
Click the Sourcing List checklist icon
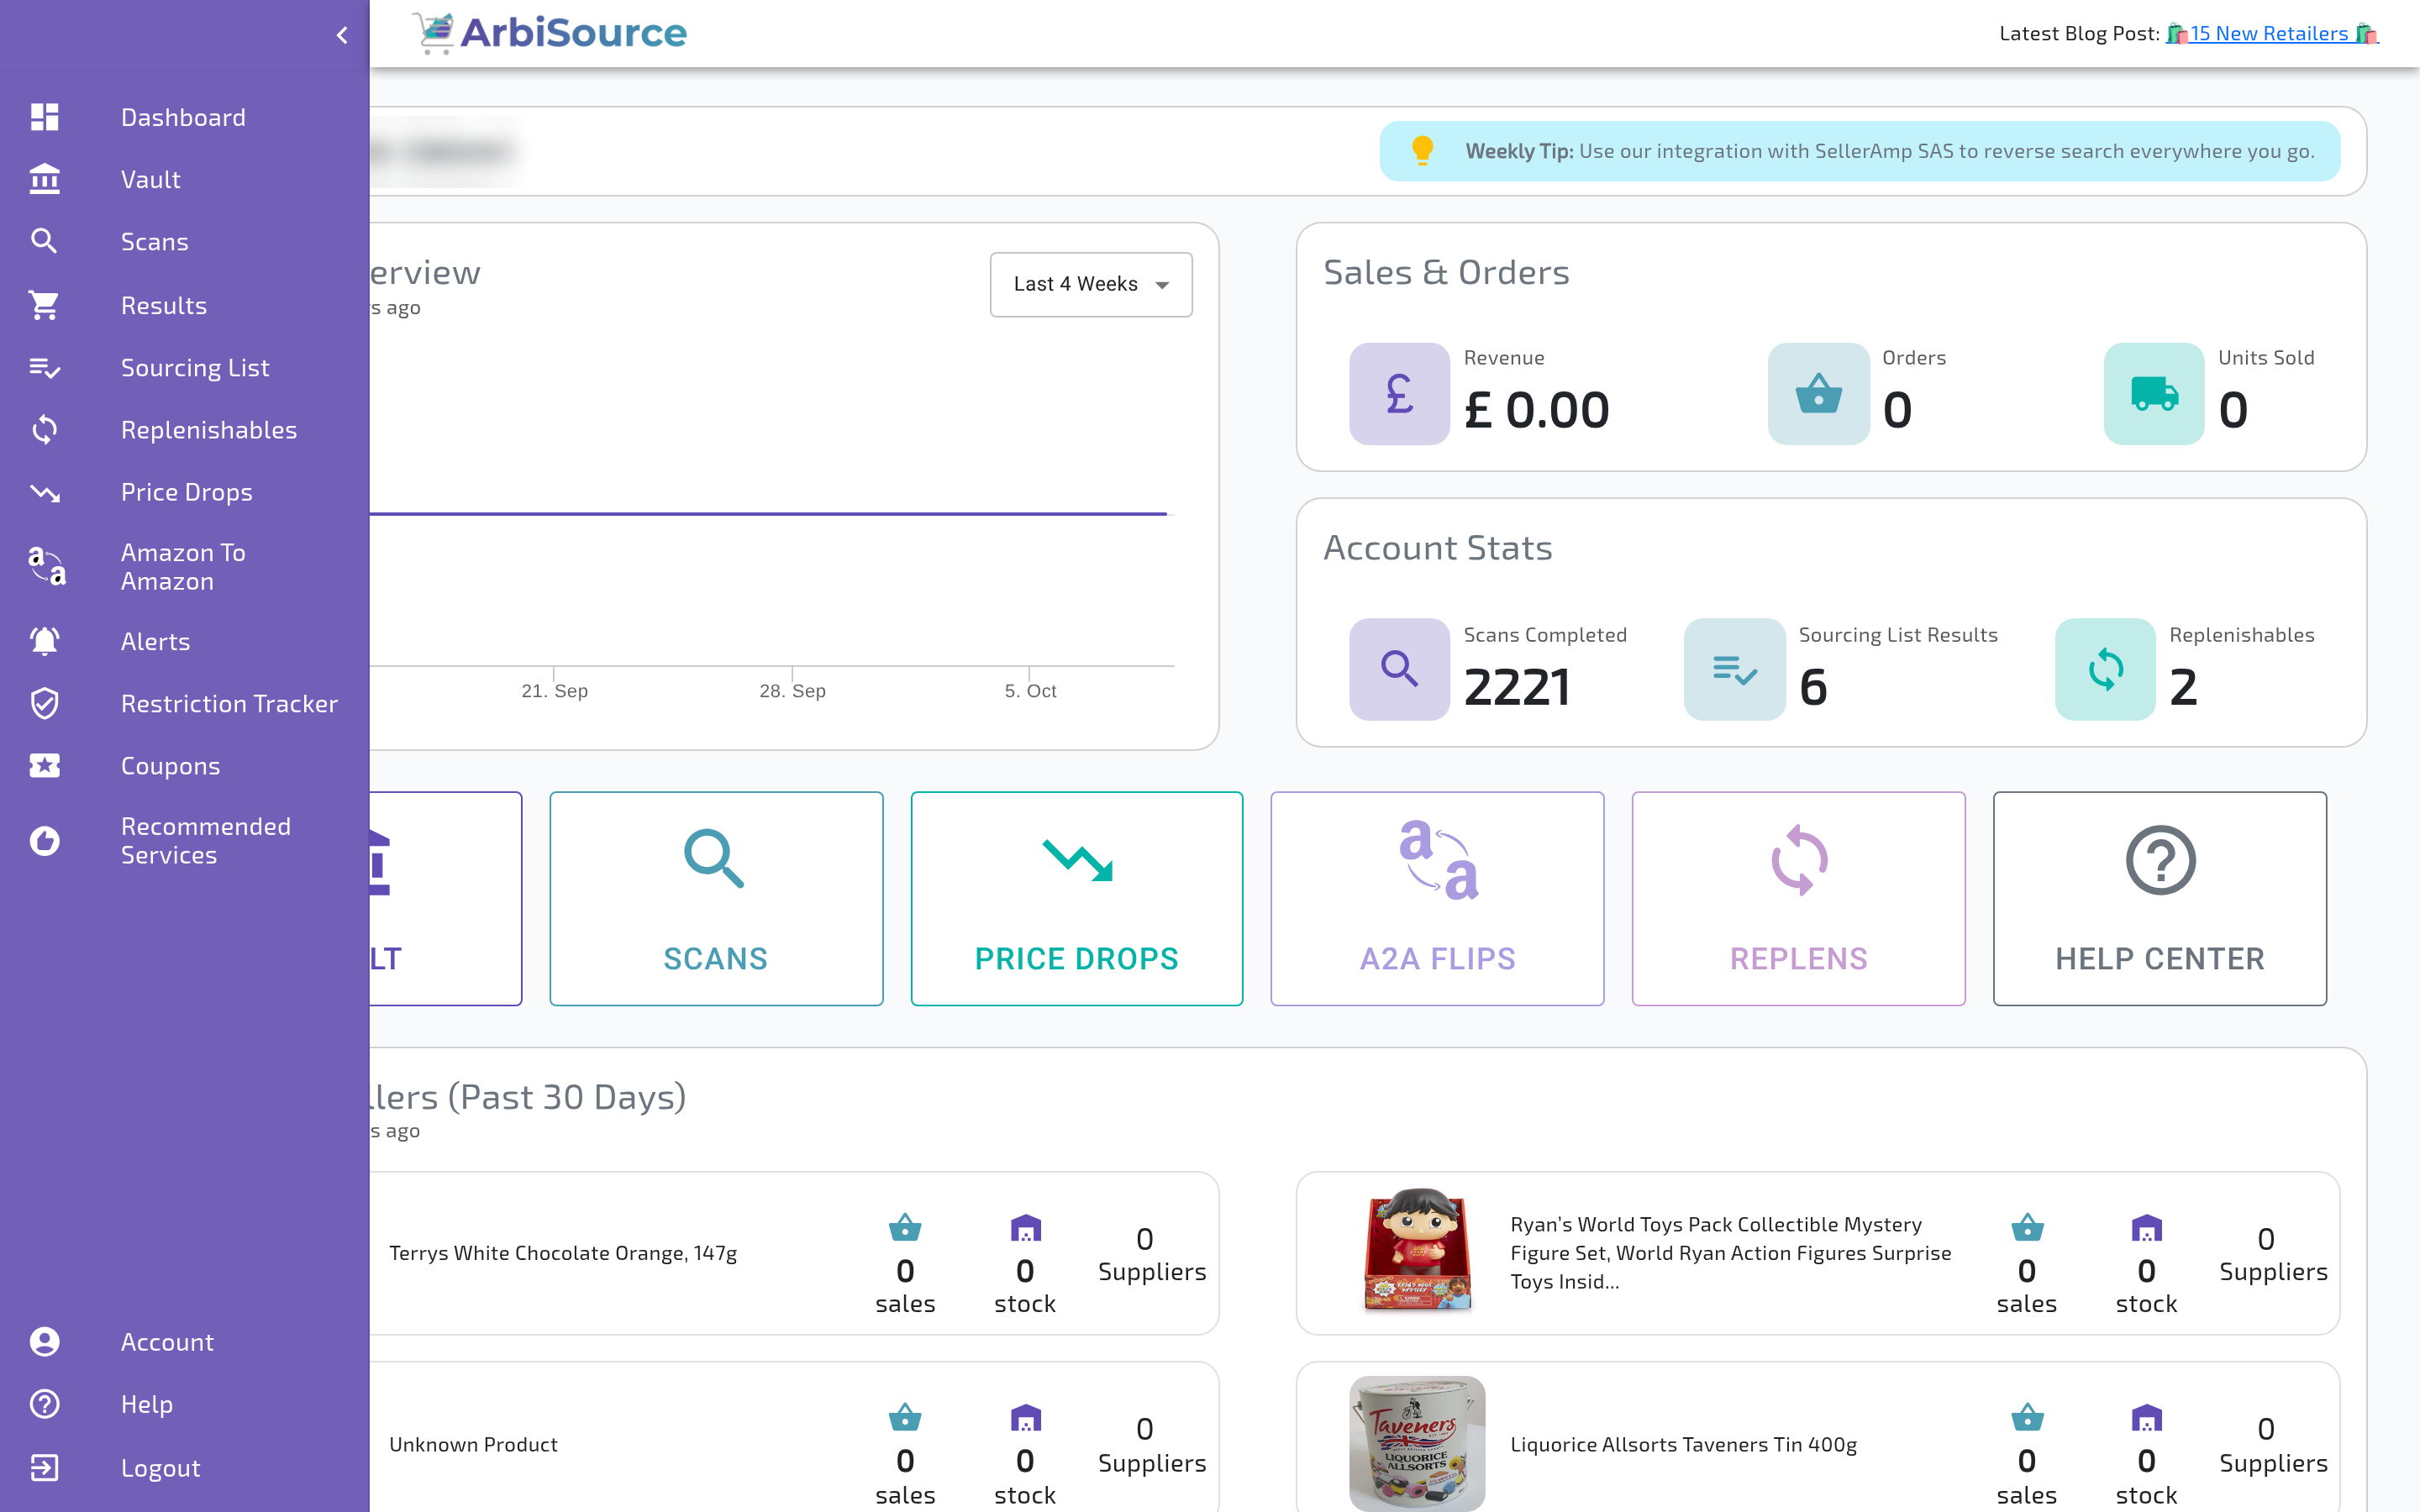pos(44,368)
